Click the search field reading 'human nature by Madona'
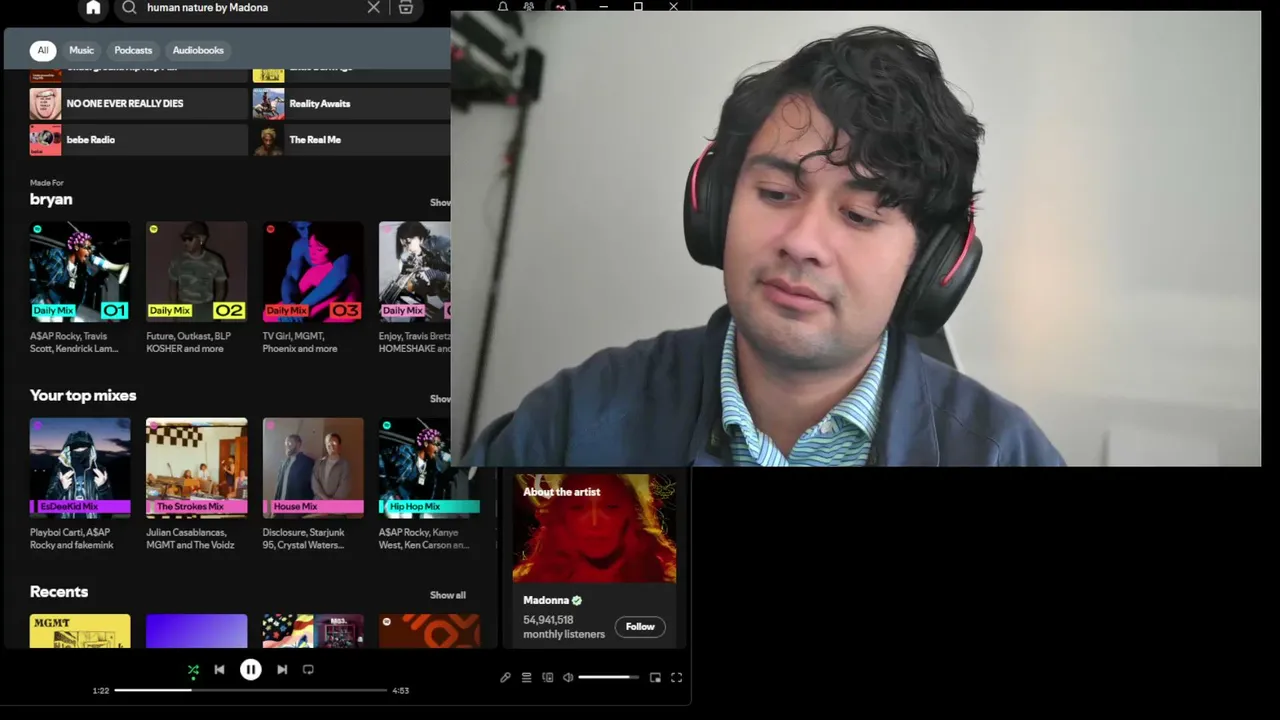This screenshot has width=1280, height=720. click(250, 8)
